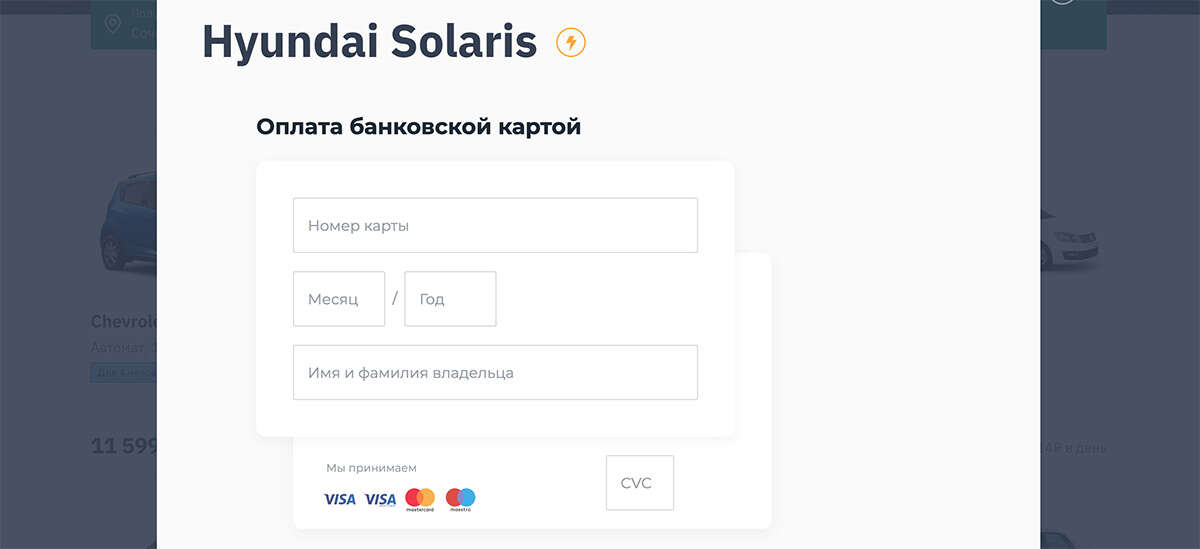Select the Год expiry field
The height and width of the screenshot is (549, 1200).
click(x=450, y=299)
